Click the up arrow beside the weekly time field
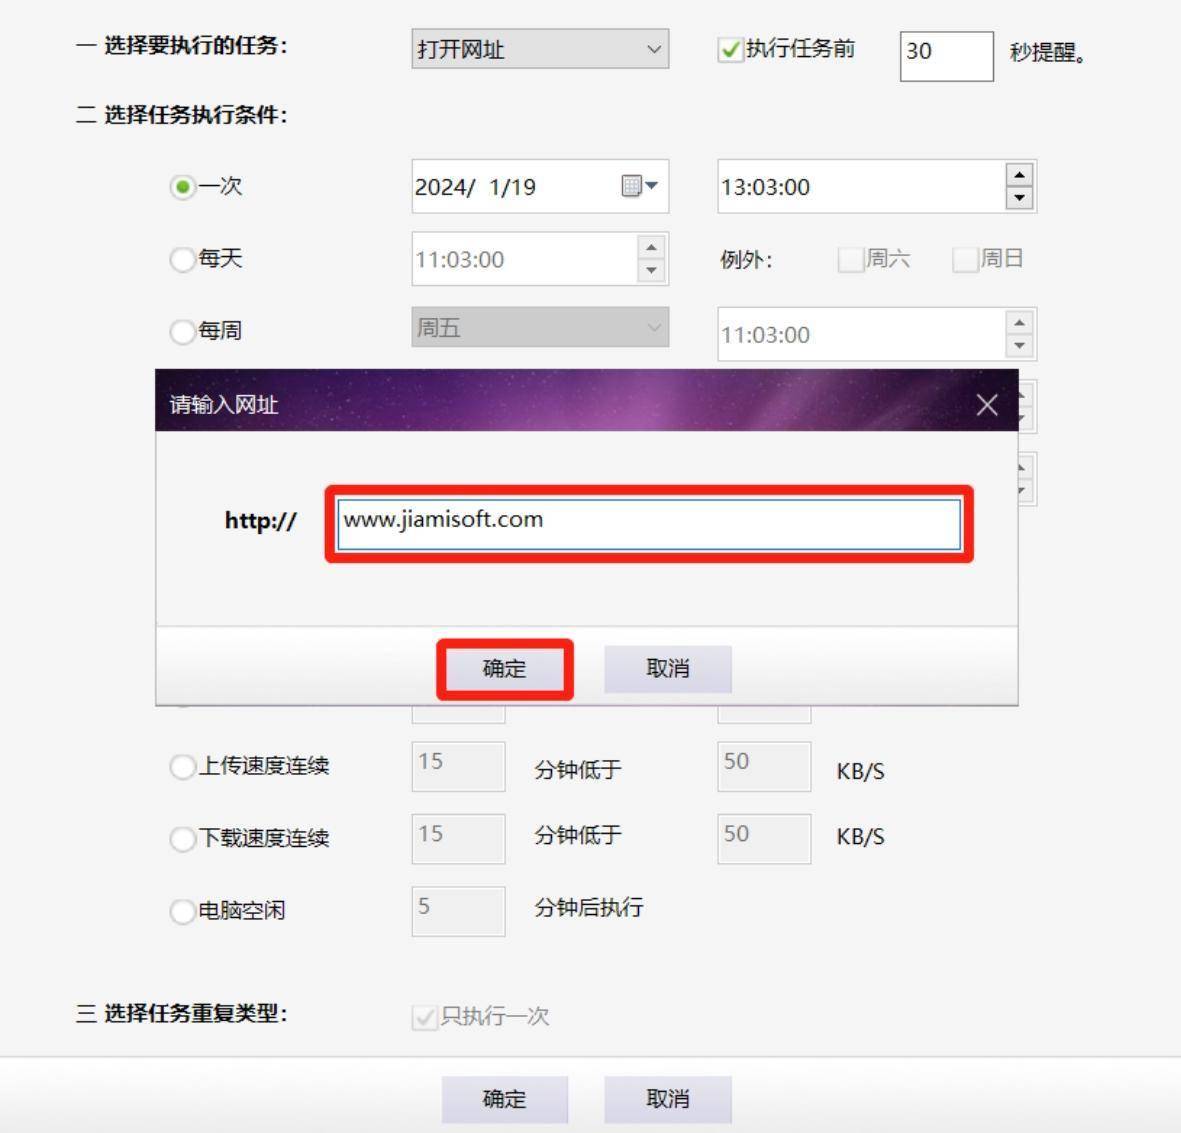 click(x=1019, y=323)
